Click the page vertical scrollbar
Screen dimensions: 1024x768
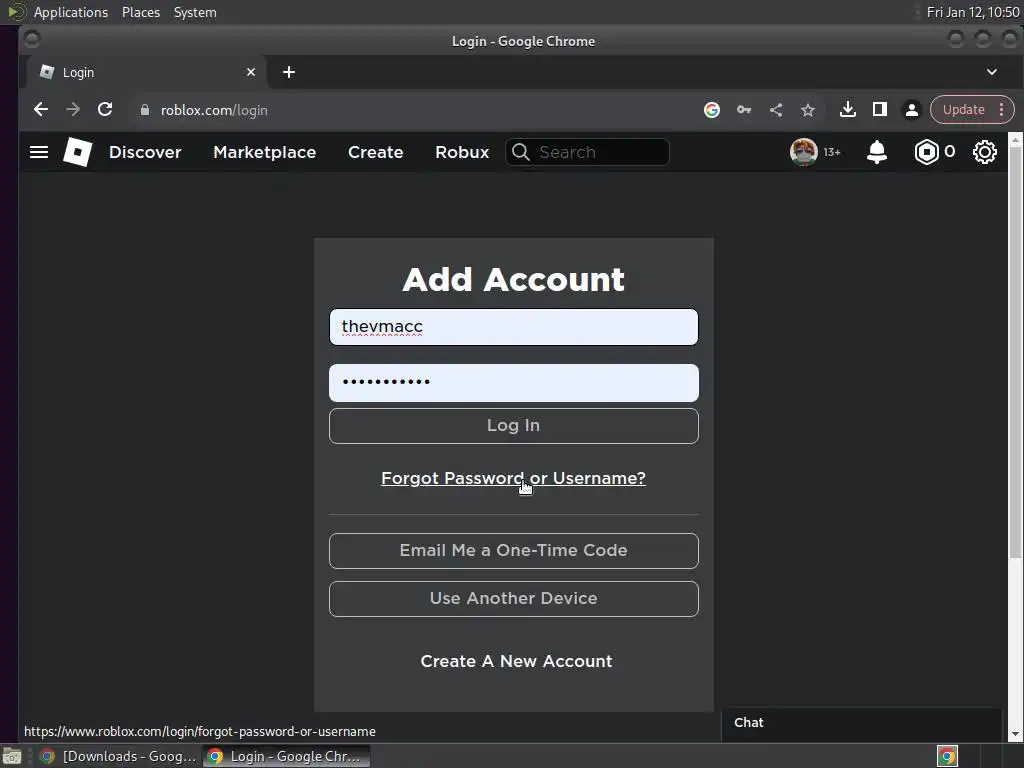tap(1015, 353)
